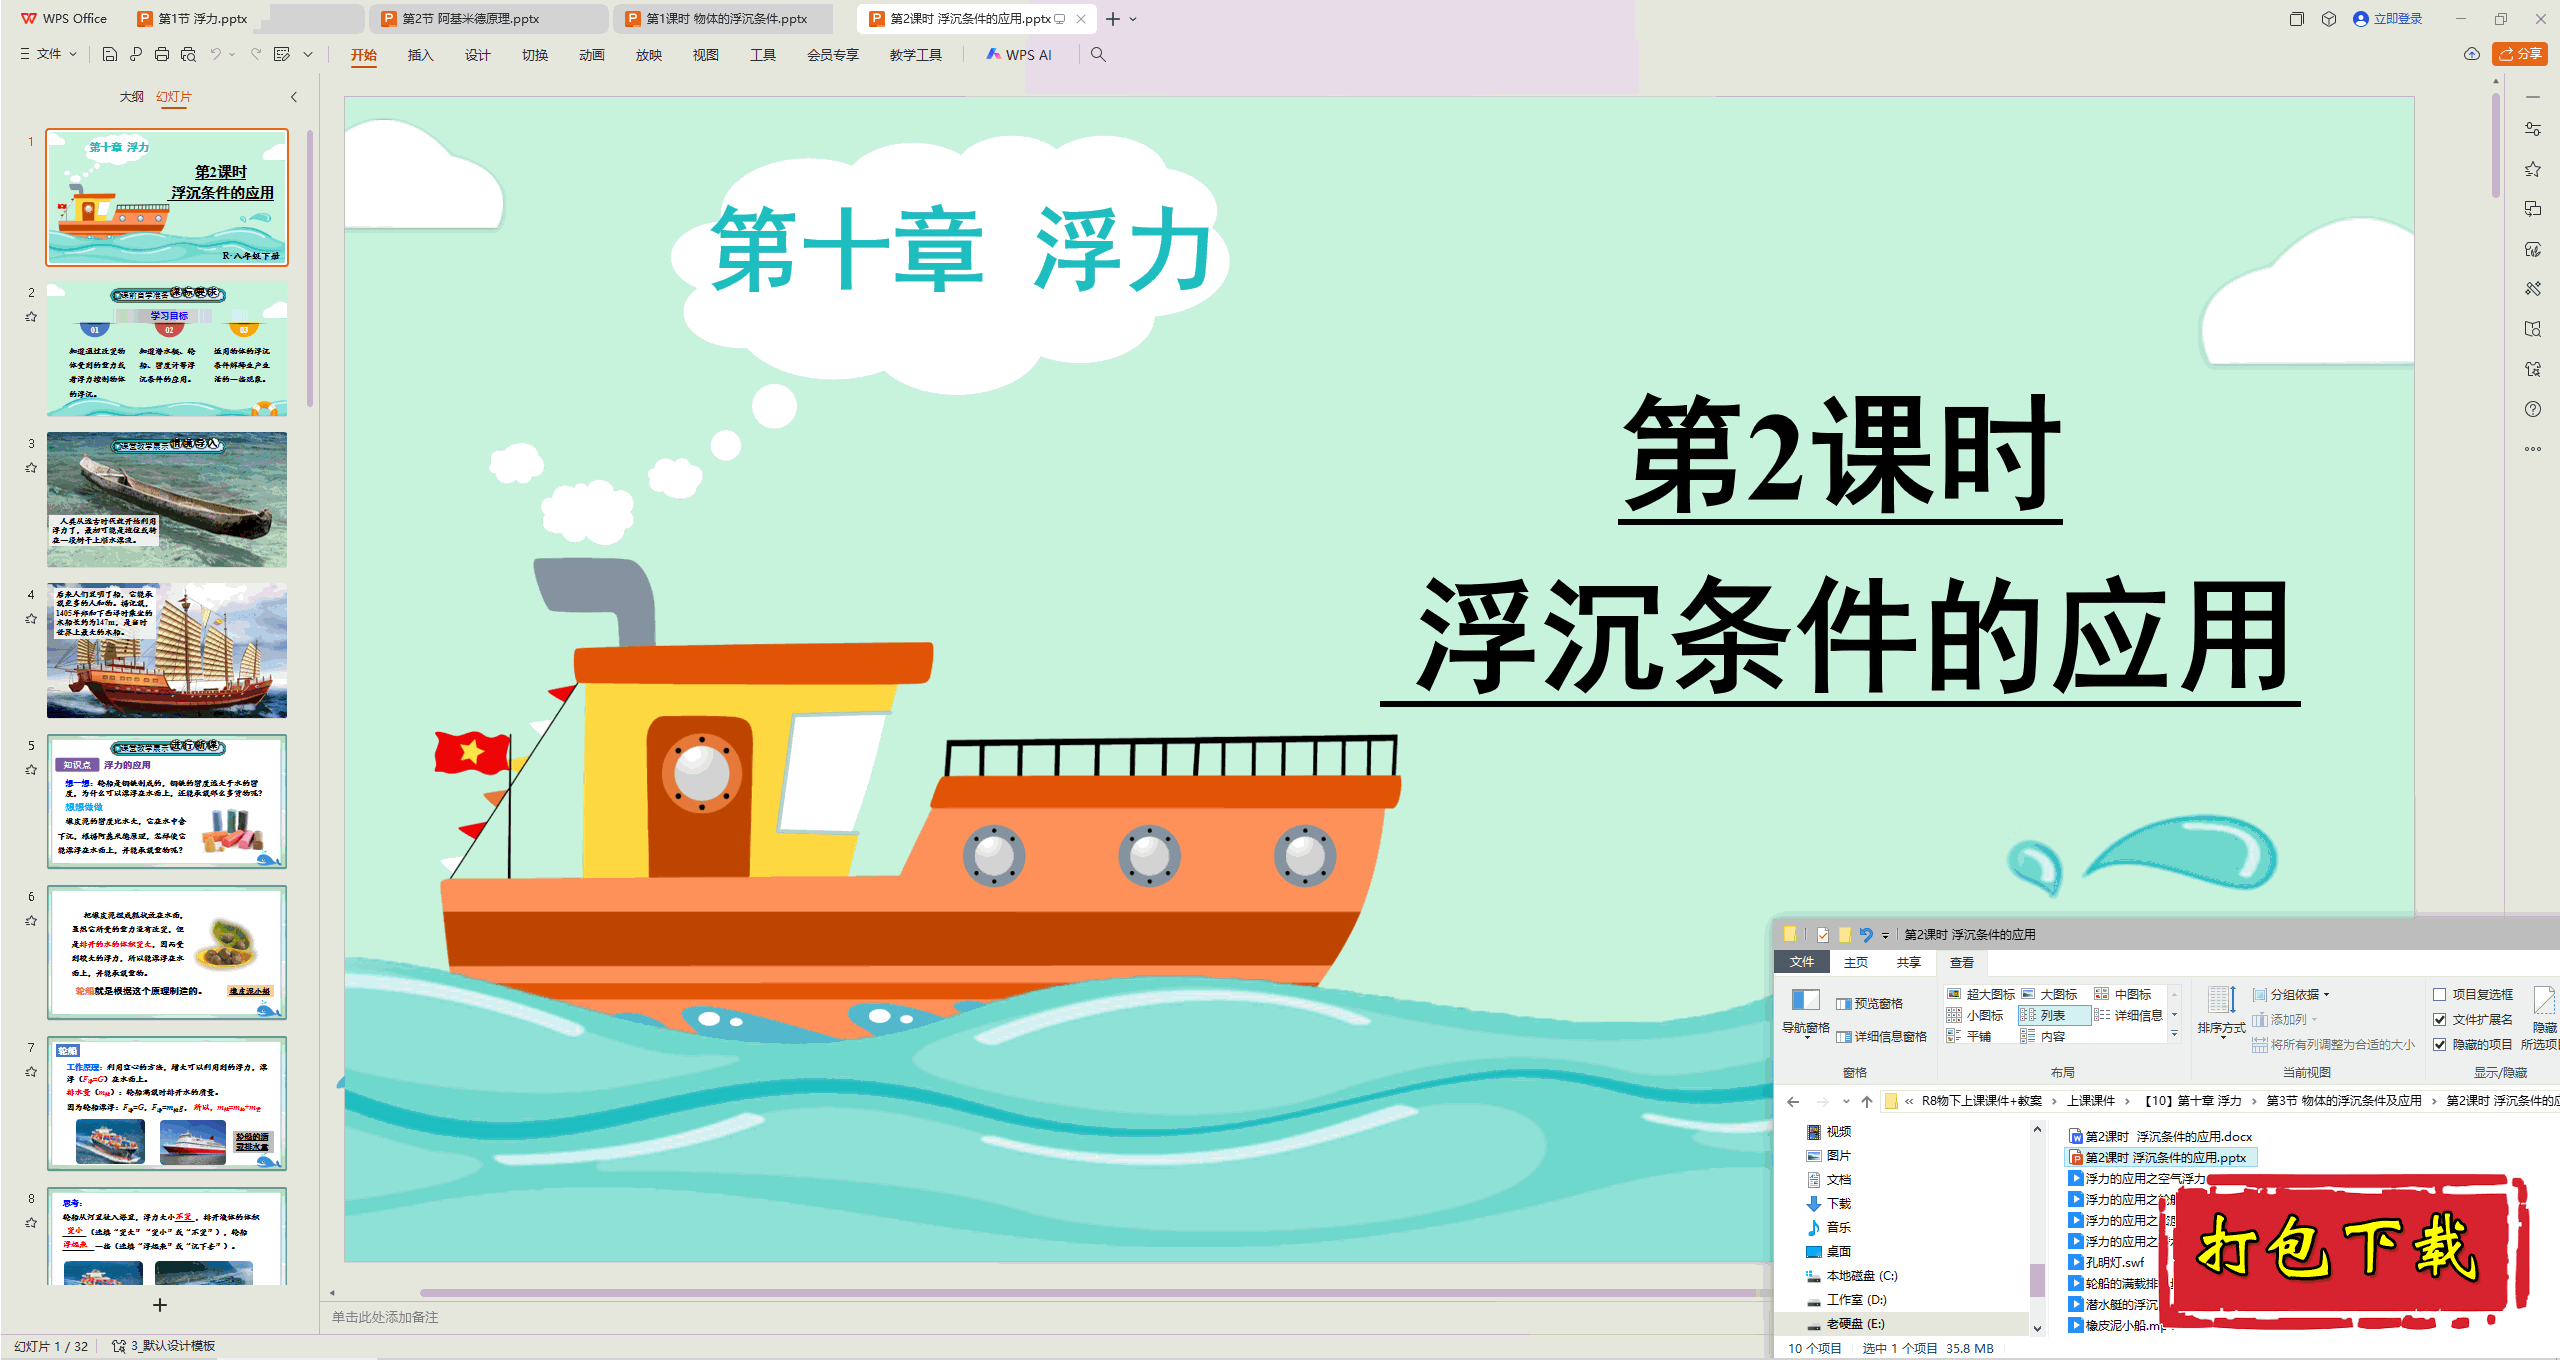Open the 文件 menu dropdown
Image resolution: width=2560 pixels, height=1360 pixels.
click(48, 54)
